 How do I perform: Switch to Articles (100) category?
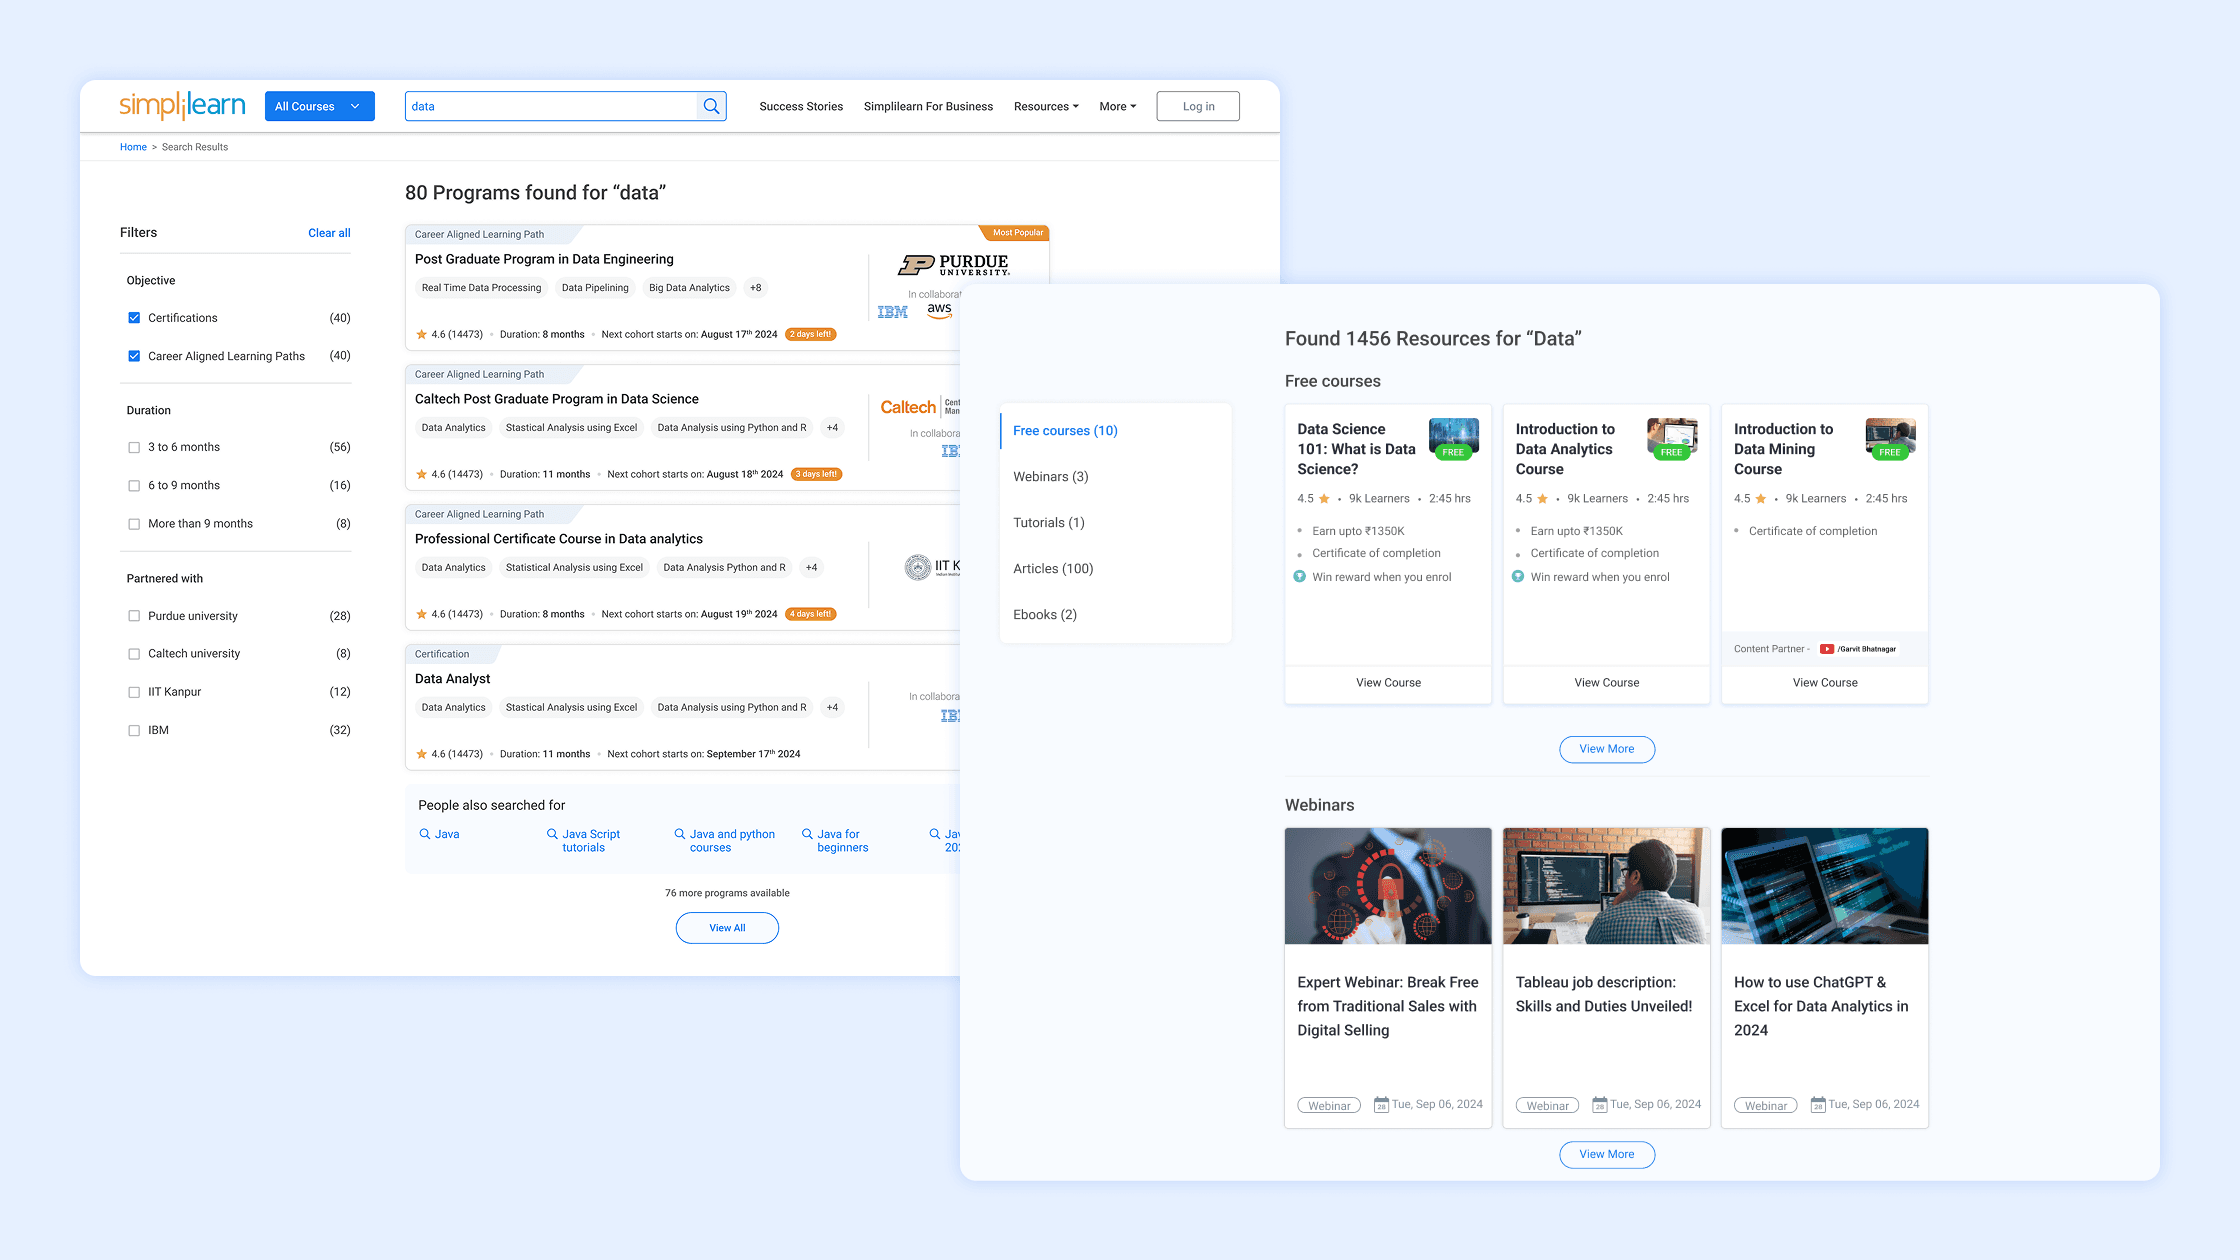(x=1053, y=569)
